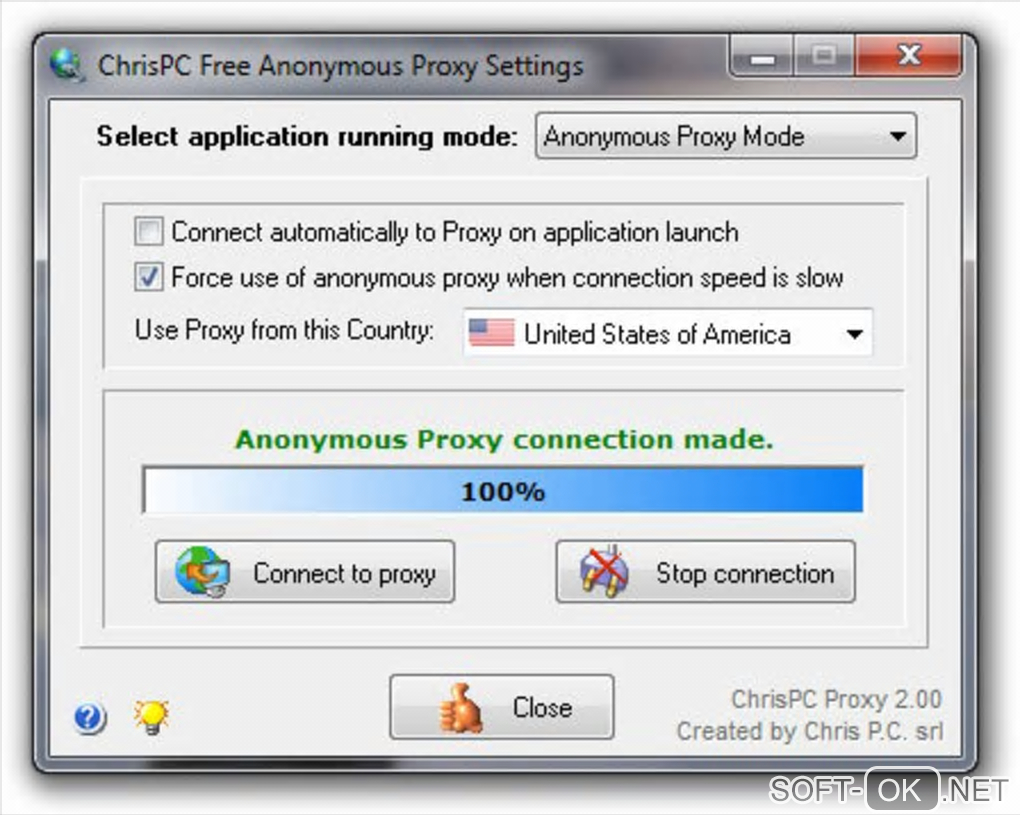The height and width of the screenshot is (815, 1020).
Task: Close window with the red X button
Action: click(x=909, y=56)
